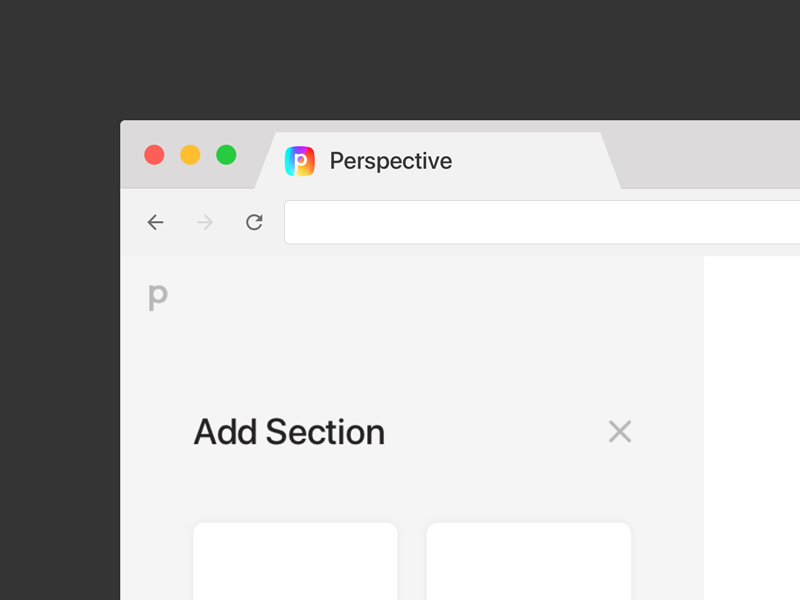The image size is (800, 600).
Task: Select the Perspective browser tab title
Action: coord(390,161)
